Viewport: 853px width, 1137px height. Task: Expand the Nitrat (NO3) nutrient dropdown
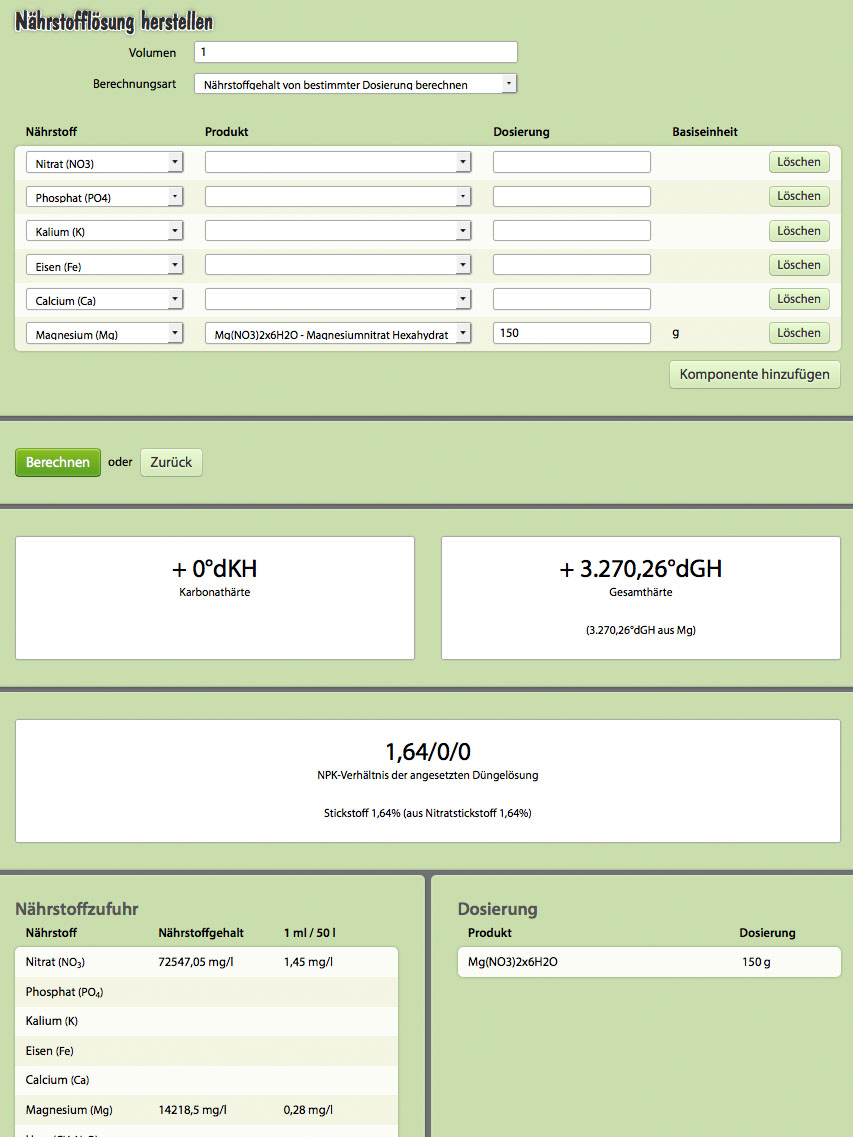click(104, 162)
